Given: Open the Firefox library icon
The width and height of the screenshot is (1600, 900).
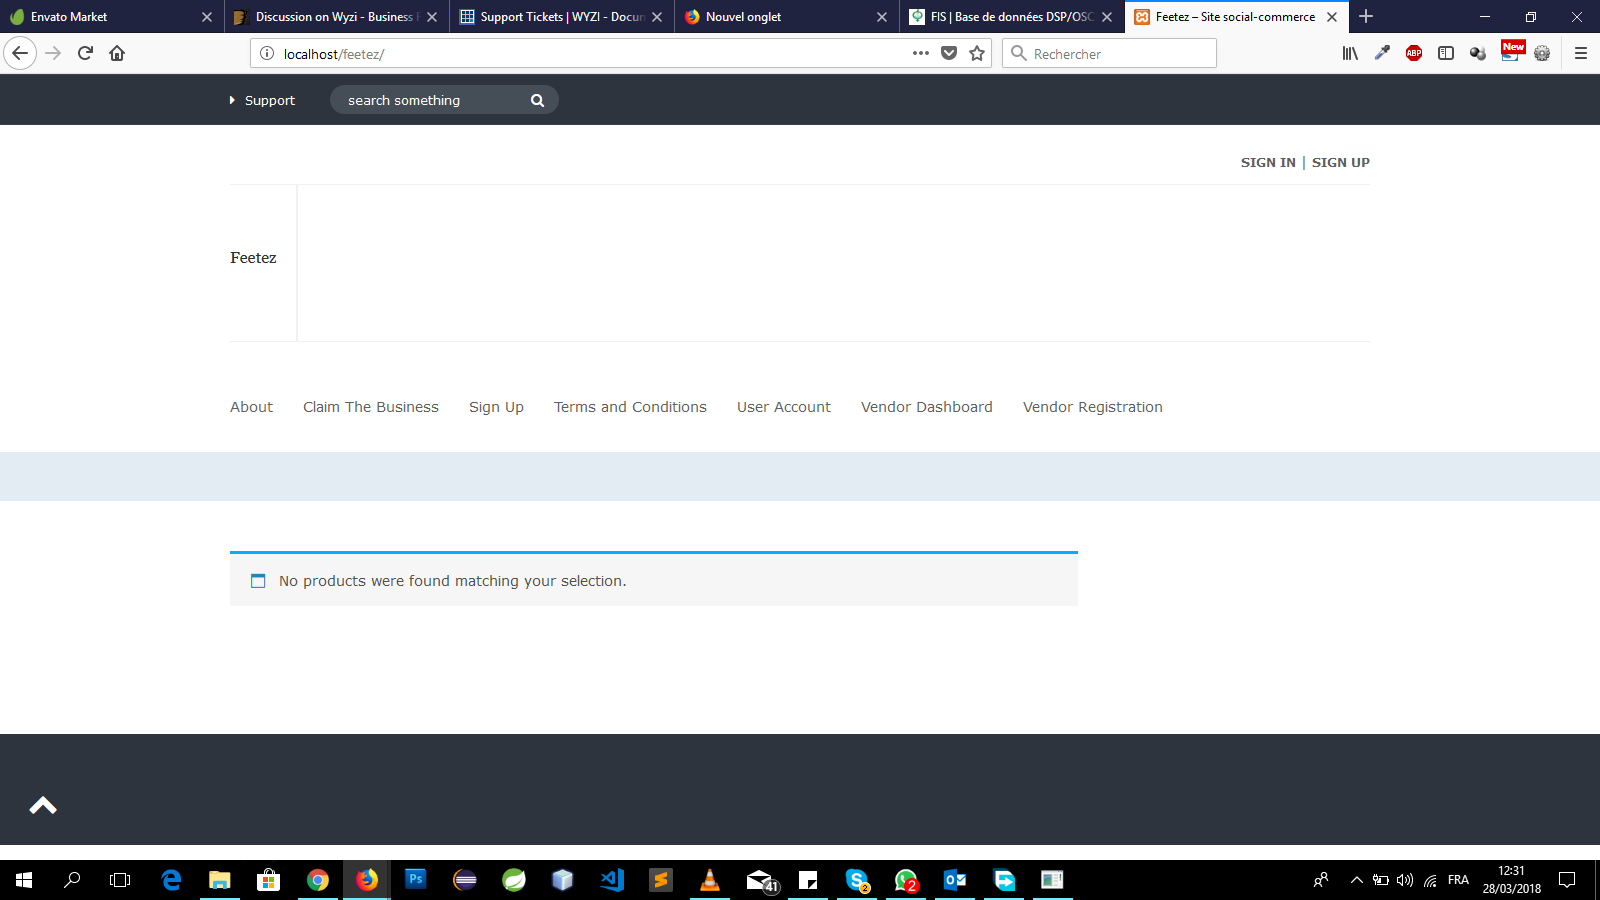Looking at the screenshot, I should [1349, 53].
